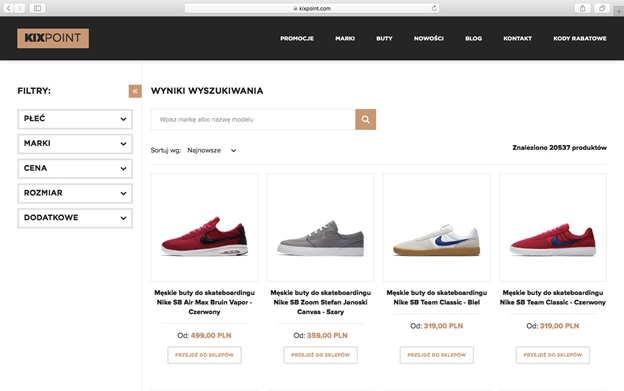The image size is (624, 391).
Task: Click the Safari back arrow
Action: (x=8, y=8)
